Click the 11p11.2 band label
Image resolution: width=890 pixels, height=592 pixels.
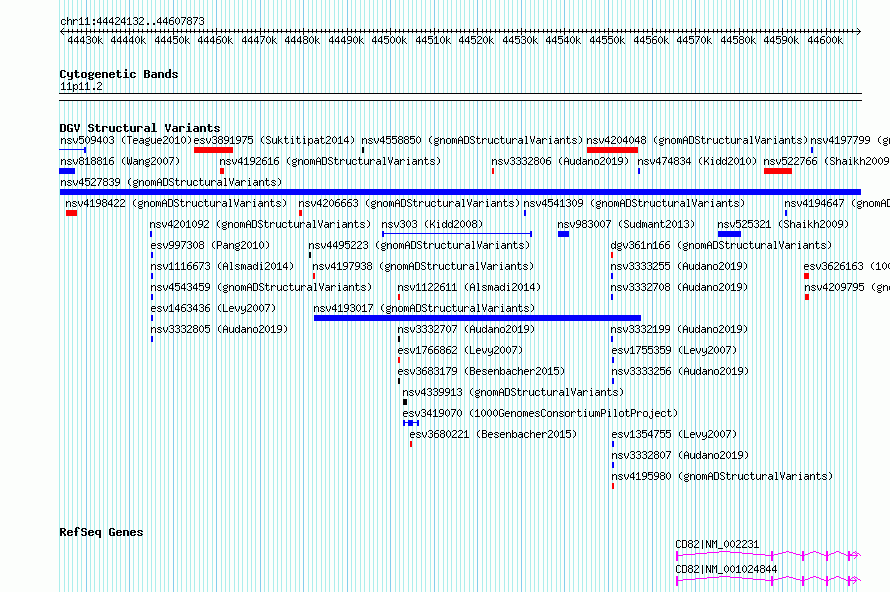point(81,86)
